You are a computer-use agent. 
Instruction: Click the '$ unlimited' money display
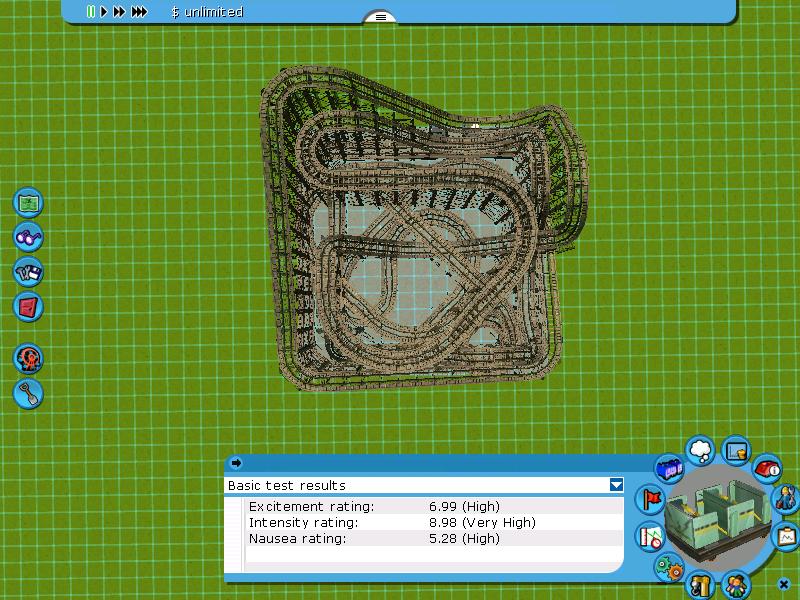[207, 12]
